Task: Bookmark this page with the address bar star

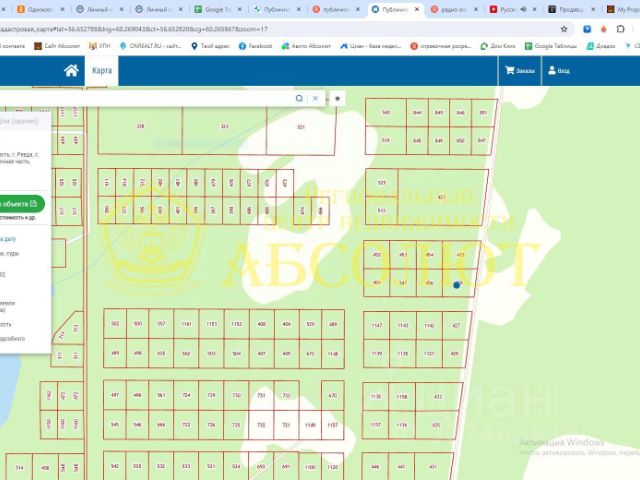Action: click(564, 29)
